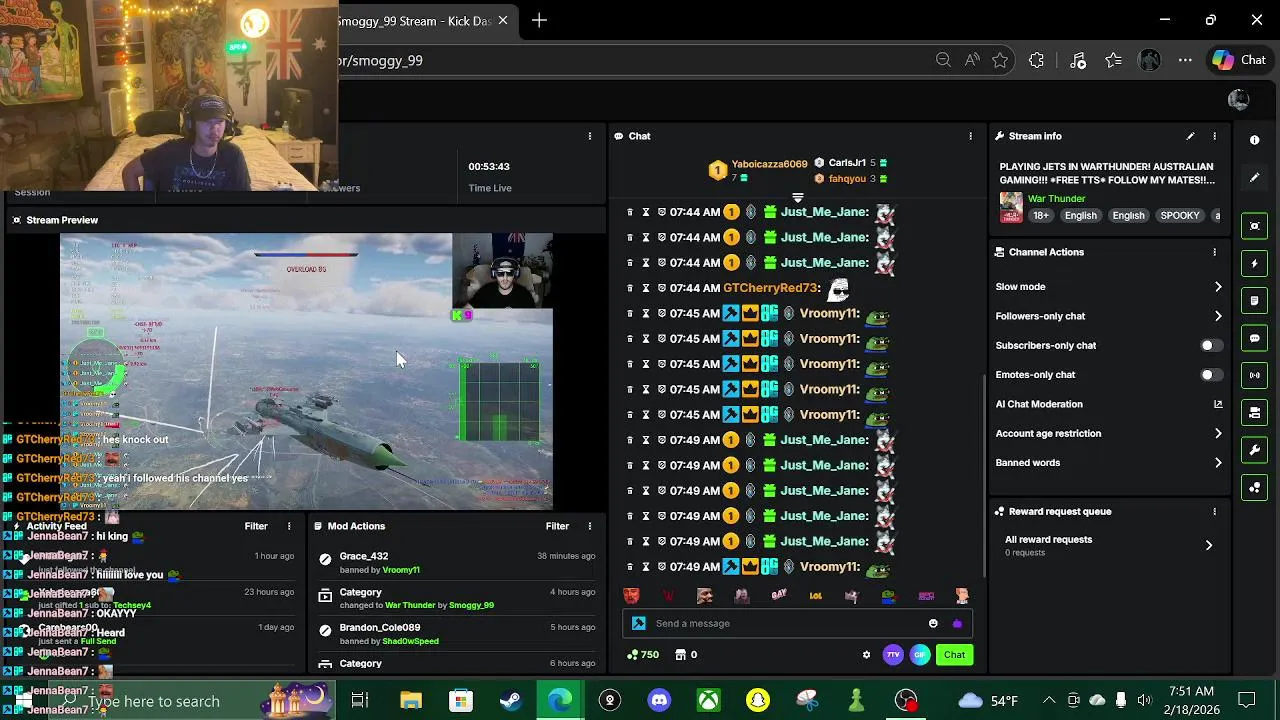Open Filter in the Activity Feed

click(x=256, y=526)
